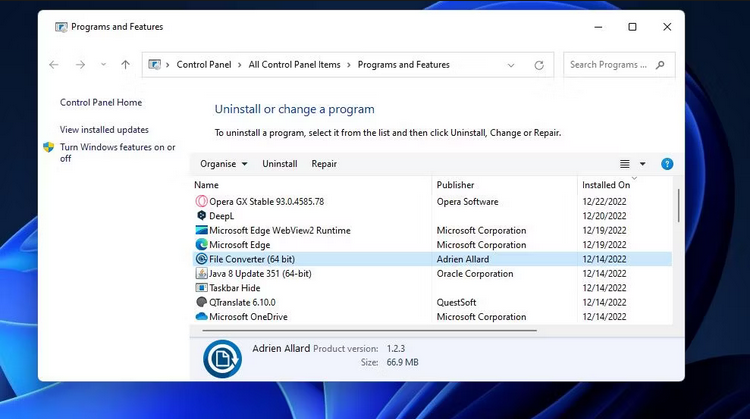Go forward with the right arrow
This screenshot has width=750, height=419.
tap(80, 65)
